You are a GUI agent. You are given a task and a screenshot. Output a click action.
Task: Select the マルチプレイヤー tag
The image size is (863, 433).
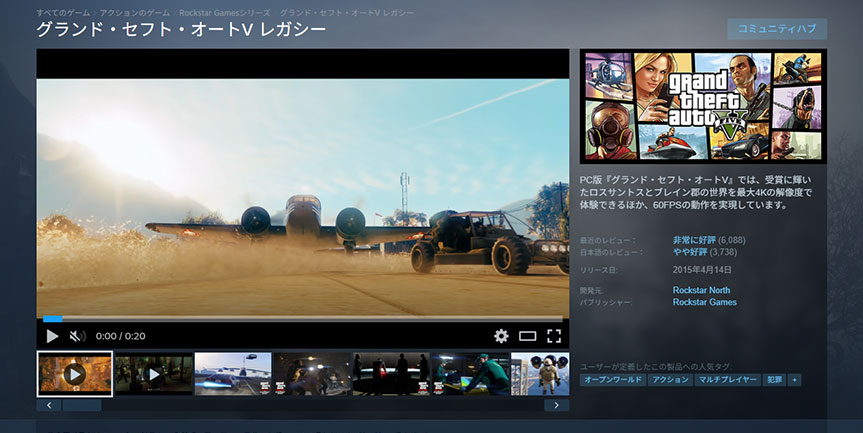728,380
